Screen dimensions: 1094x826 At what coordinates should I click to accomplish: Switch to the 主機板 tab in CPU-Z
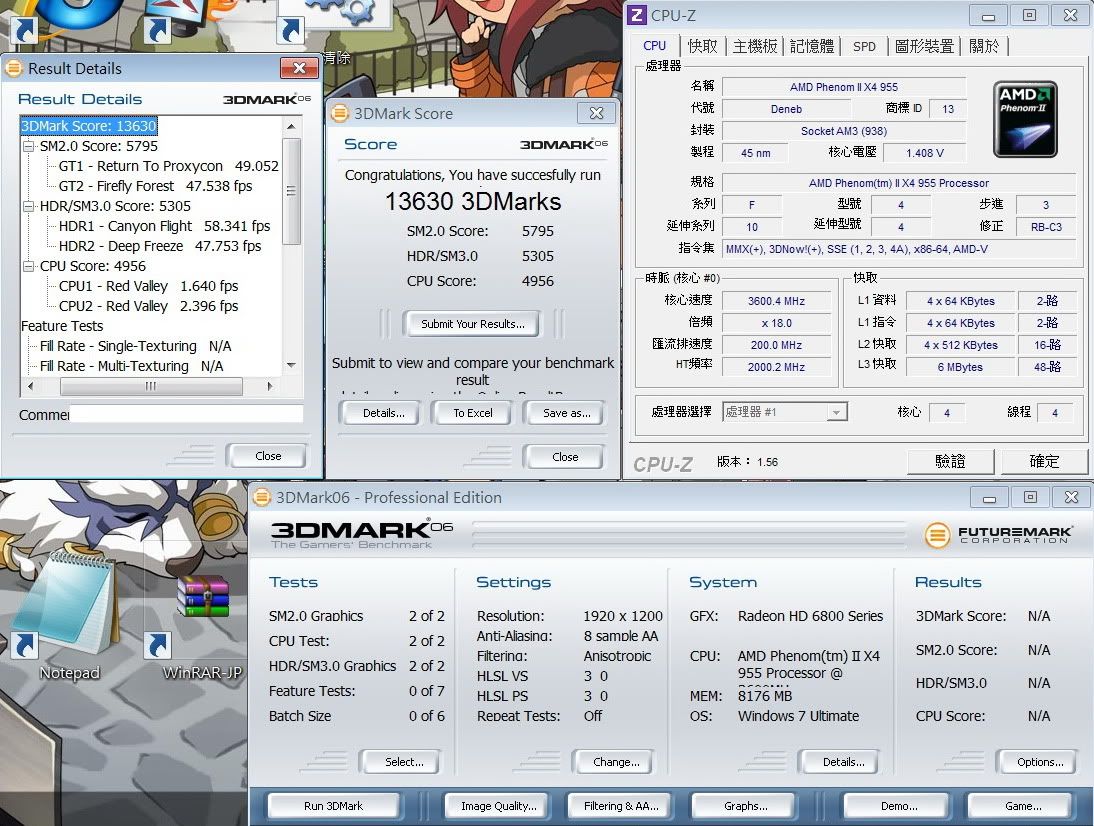(755, 46)
